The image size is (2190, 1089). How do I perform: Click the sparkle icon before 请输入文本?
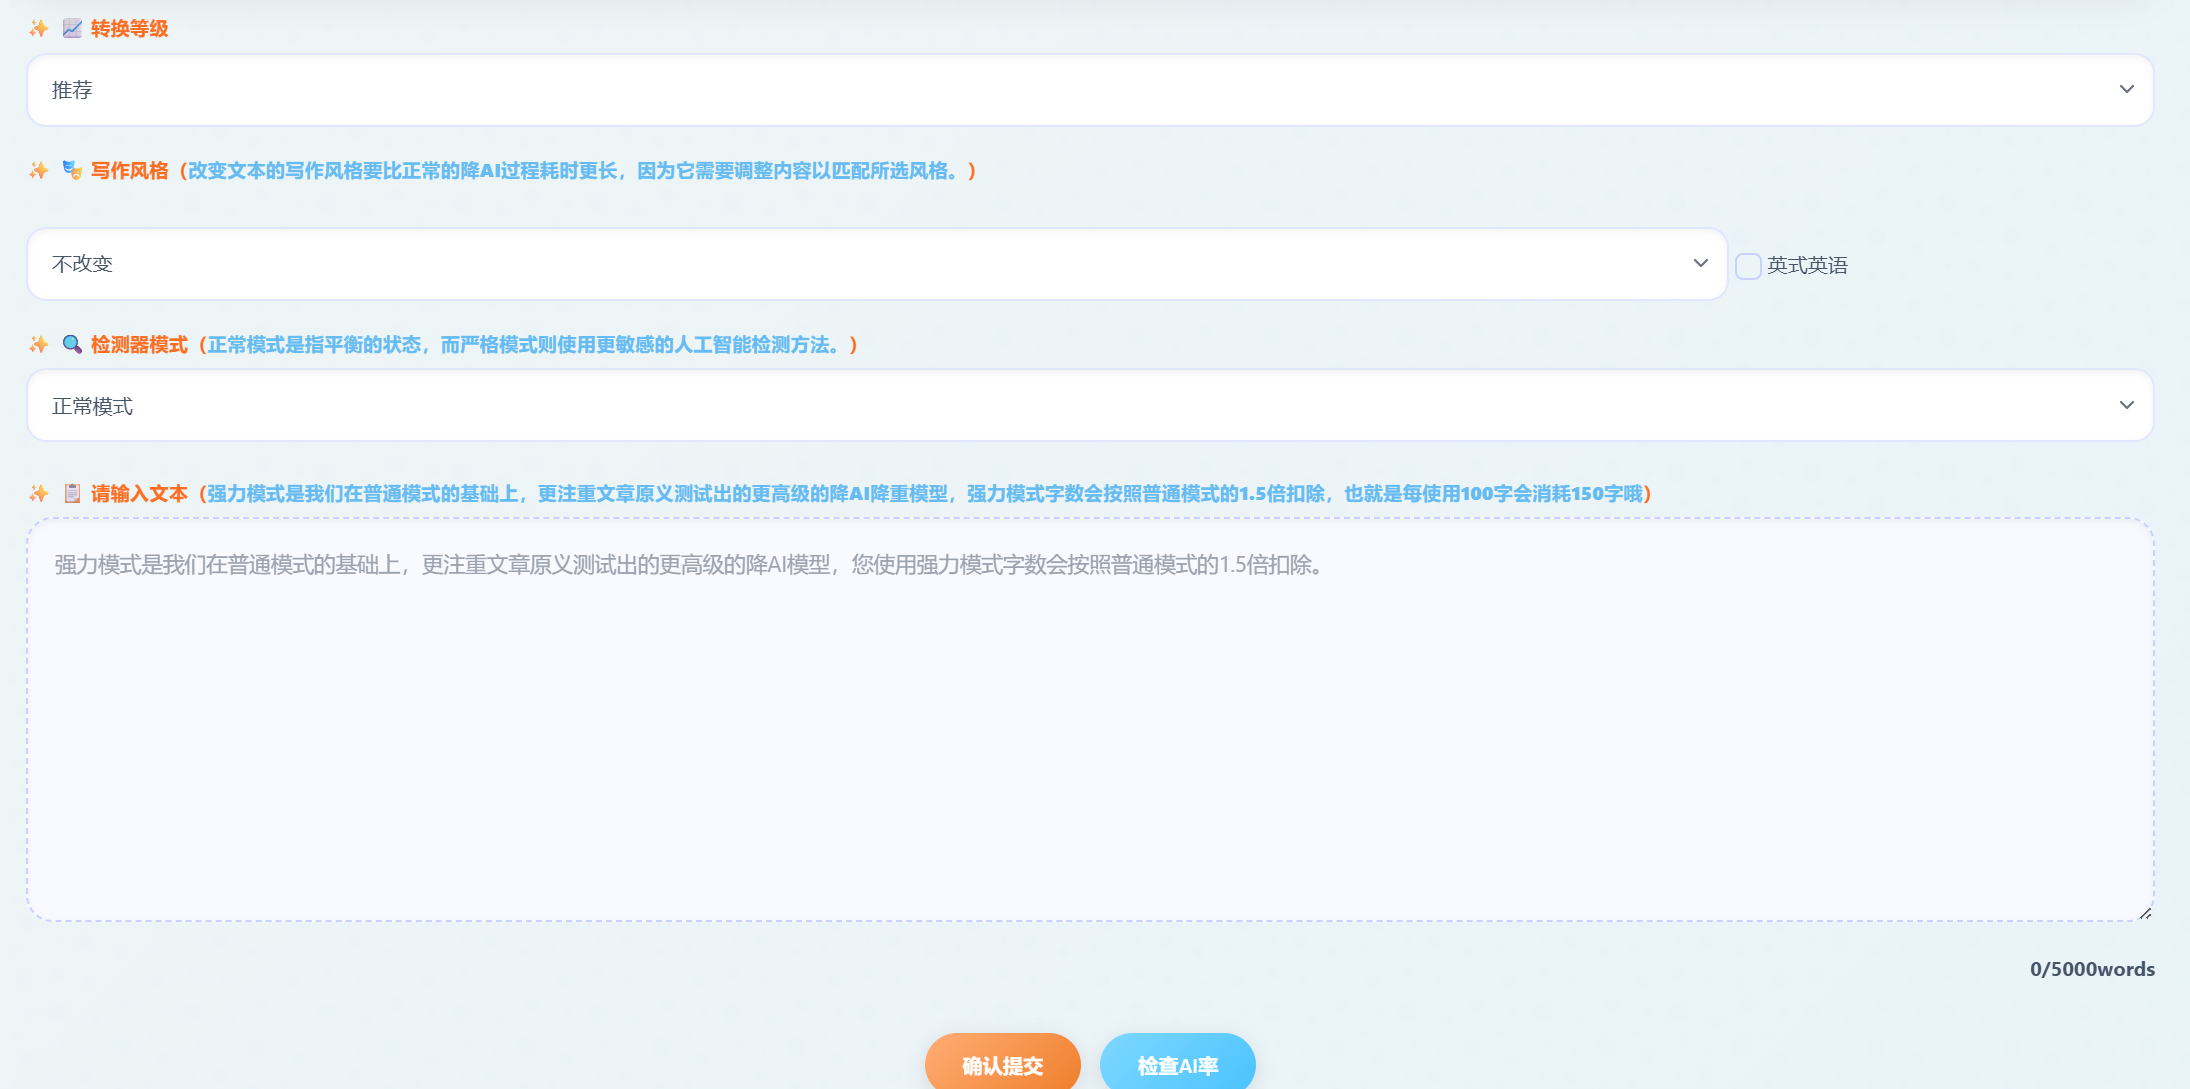pyautogui.click(x=38, y=493)
